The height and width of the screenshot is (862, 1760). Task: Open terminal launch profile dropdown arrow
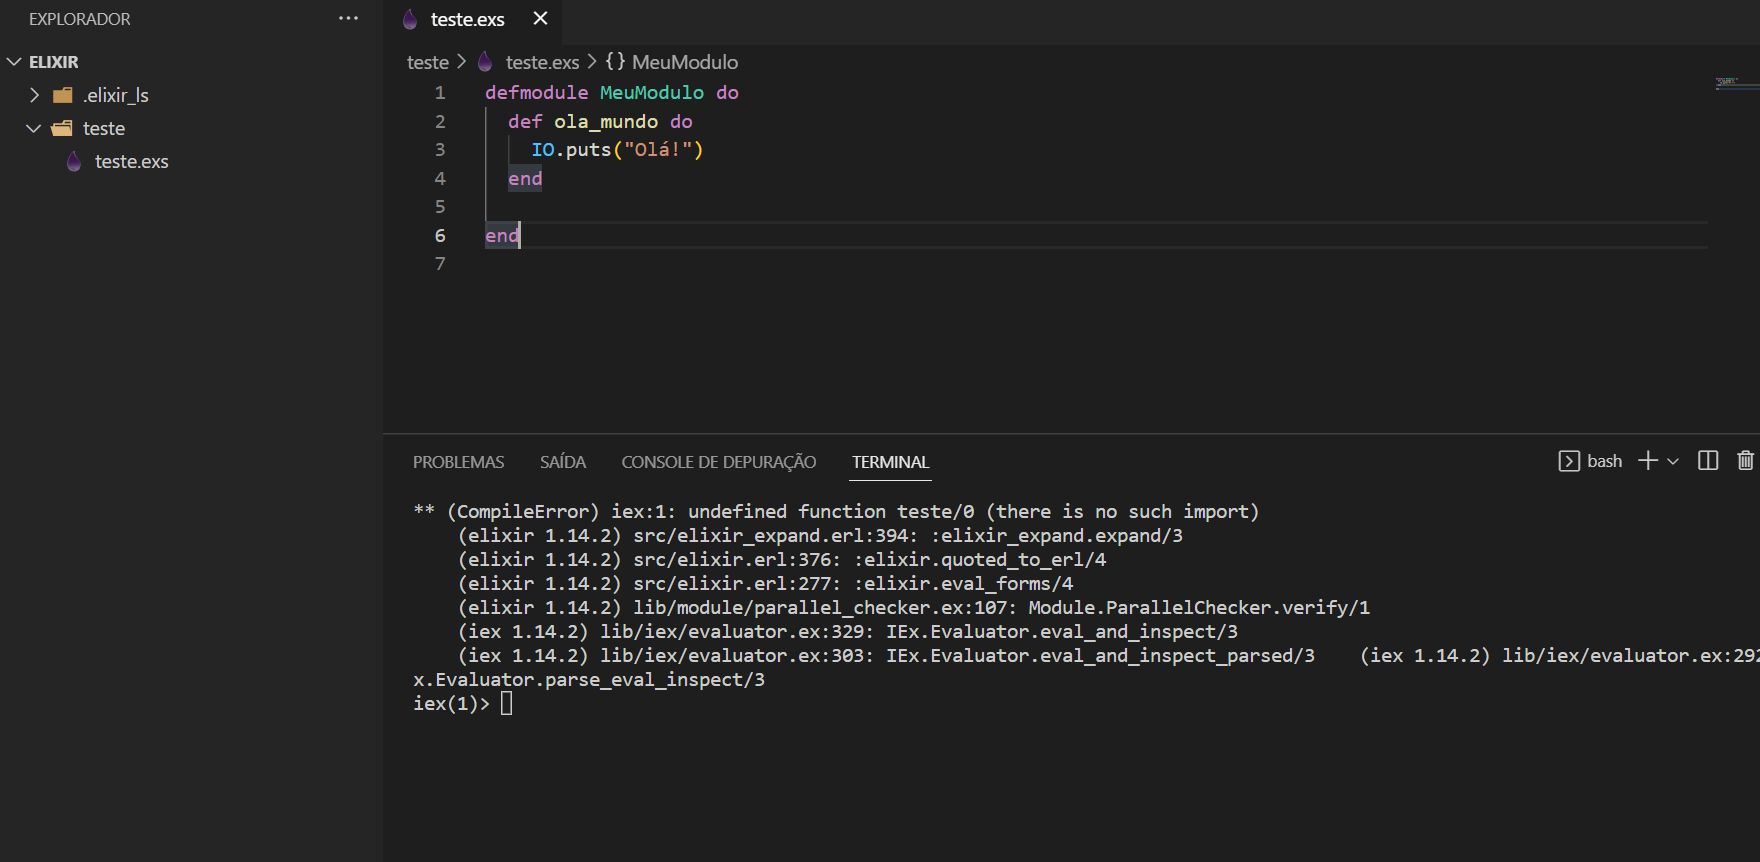(x=1673, y=461)
